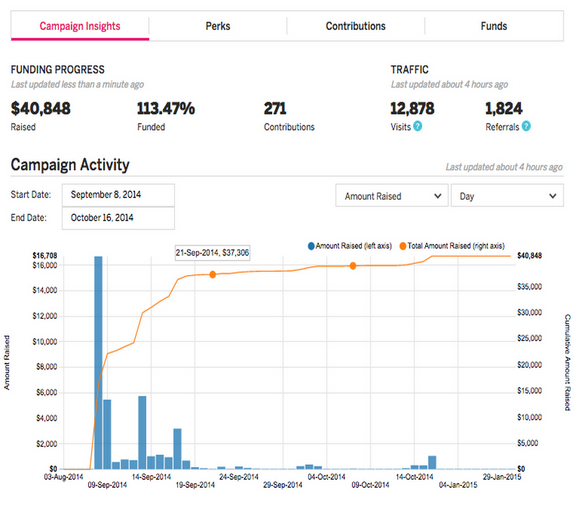Click the tallest blue bar at $16,708
585x509 pixels.
coord(98,362)
